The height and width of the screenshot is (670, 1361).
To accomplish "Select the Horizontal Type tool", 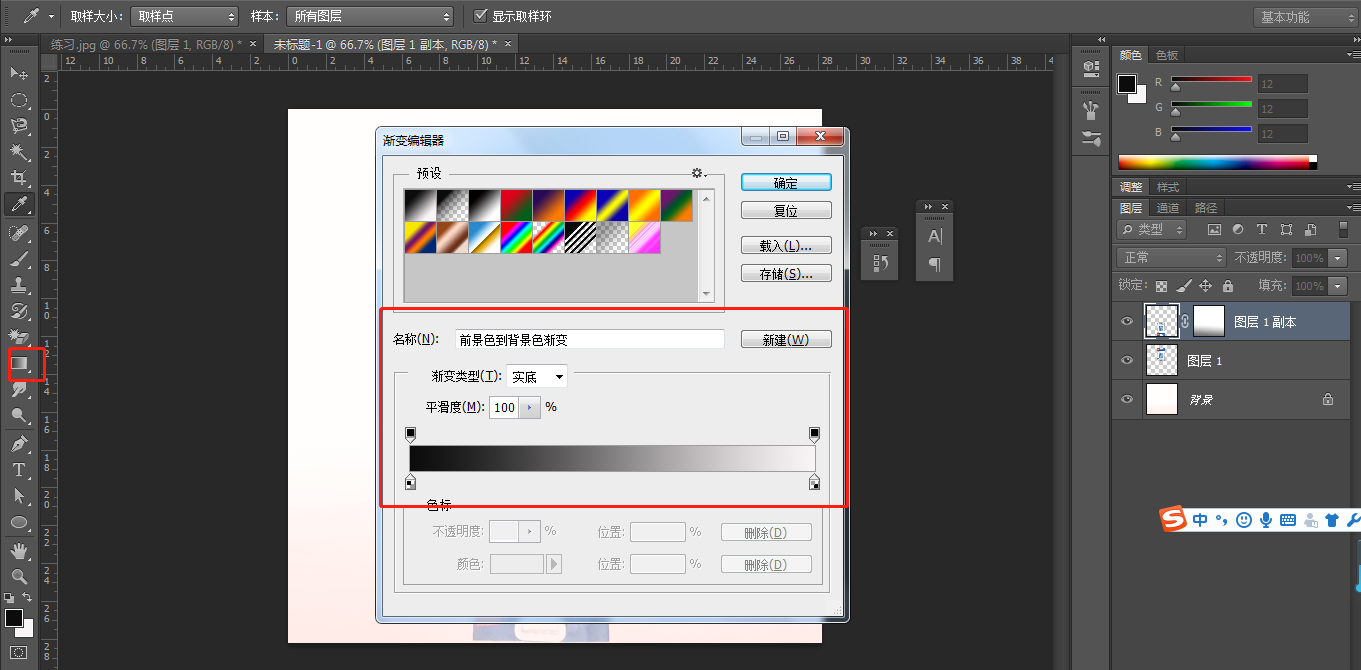I will click(19, 469).
